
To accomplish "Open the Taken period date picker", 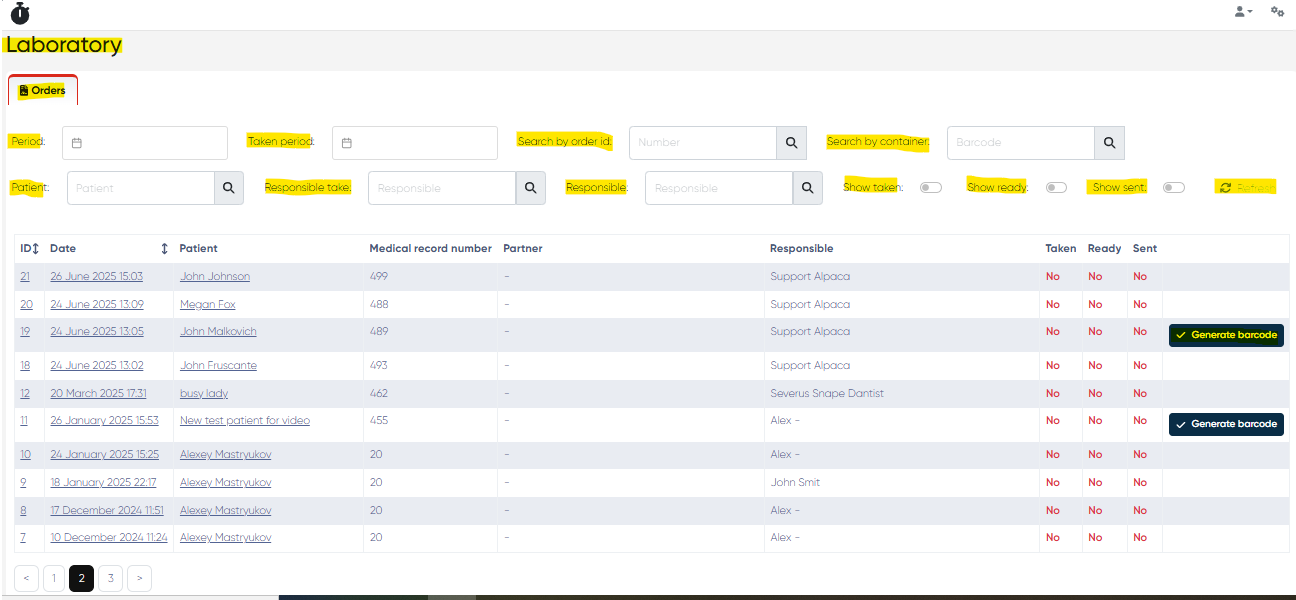I will tap(415, 143).
